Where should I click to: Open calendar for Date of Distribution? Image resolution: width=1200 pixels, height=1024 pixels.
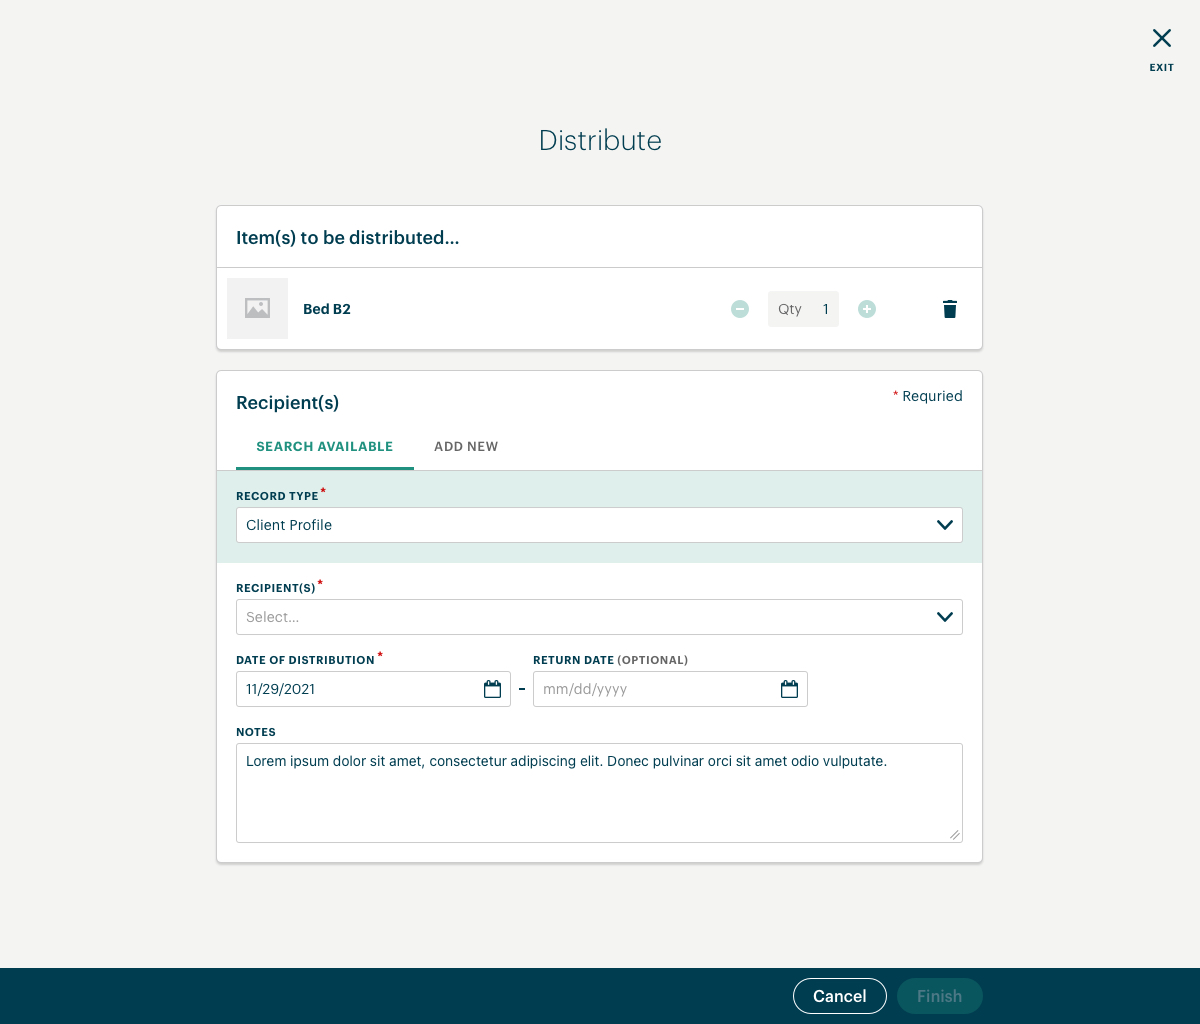coord(492,689)
